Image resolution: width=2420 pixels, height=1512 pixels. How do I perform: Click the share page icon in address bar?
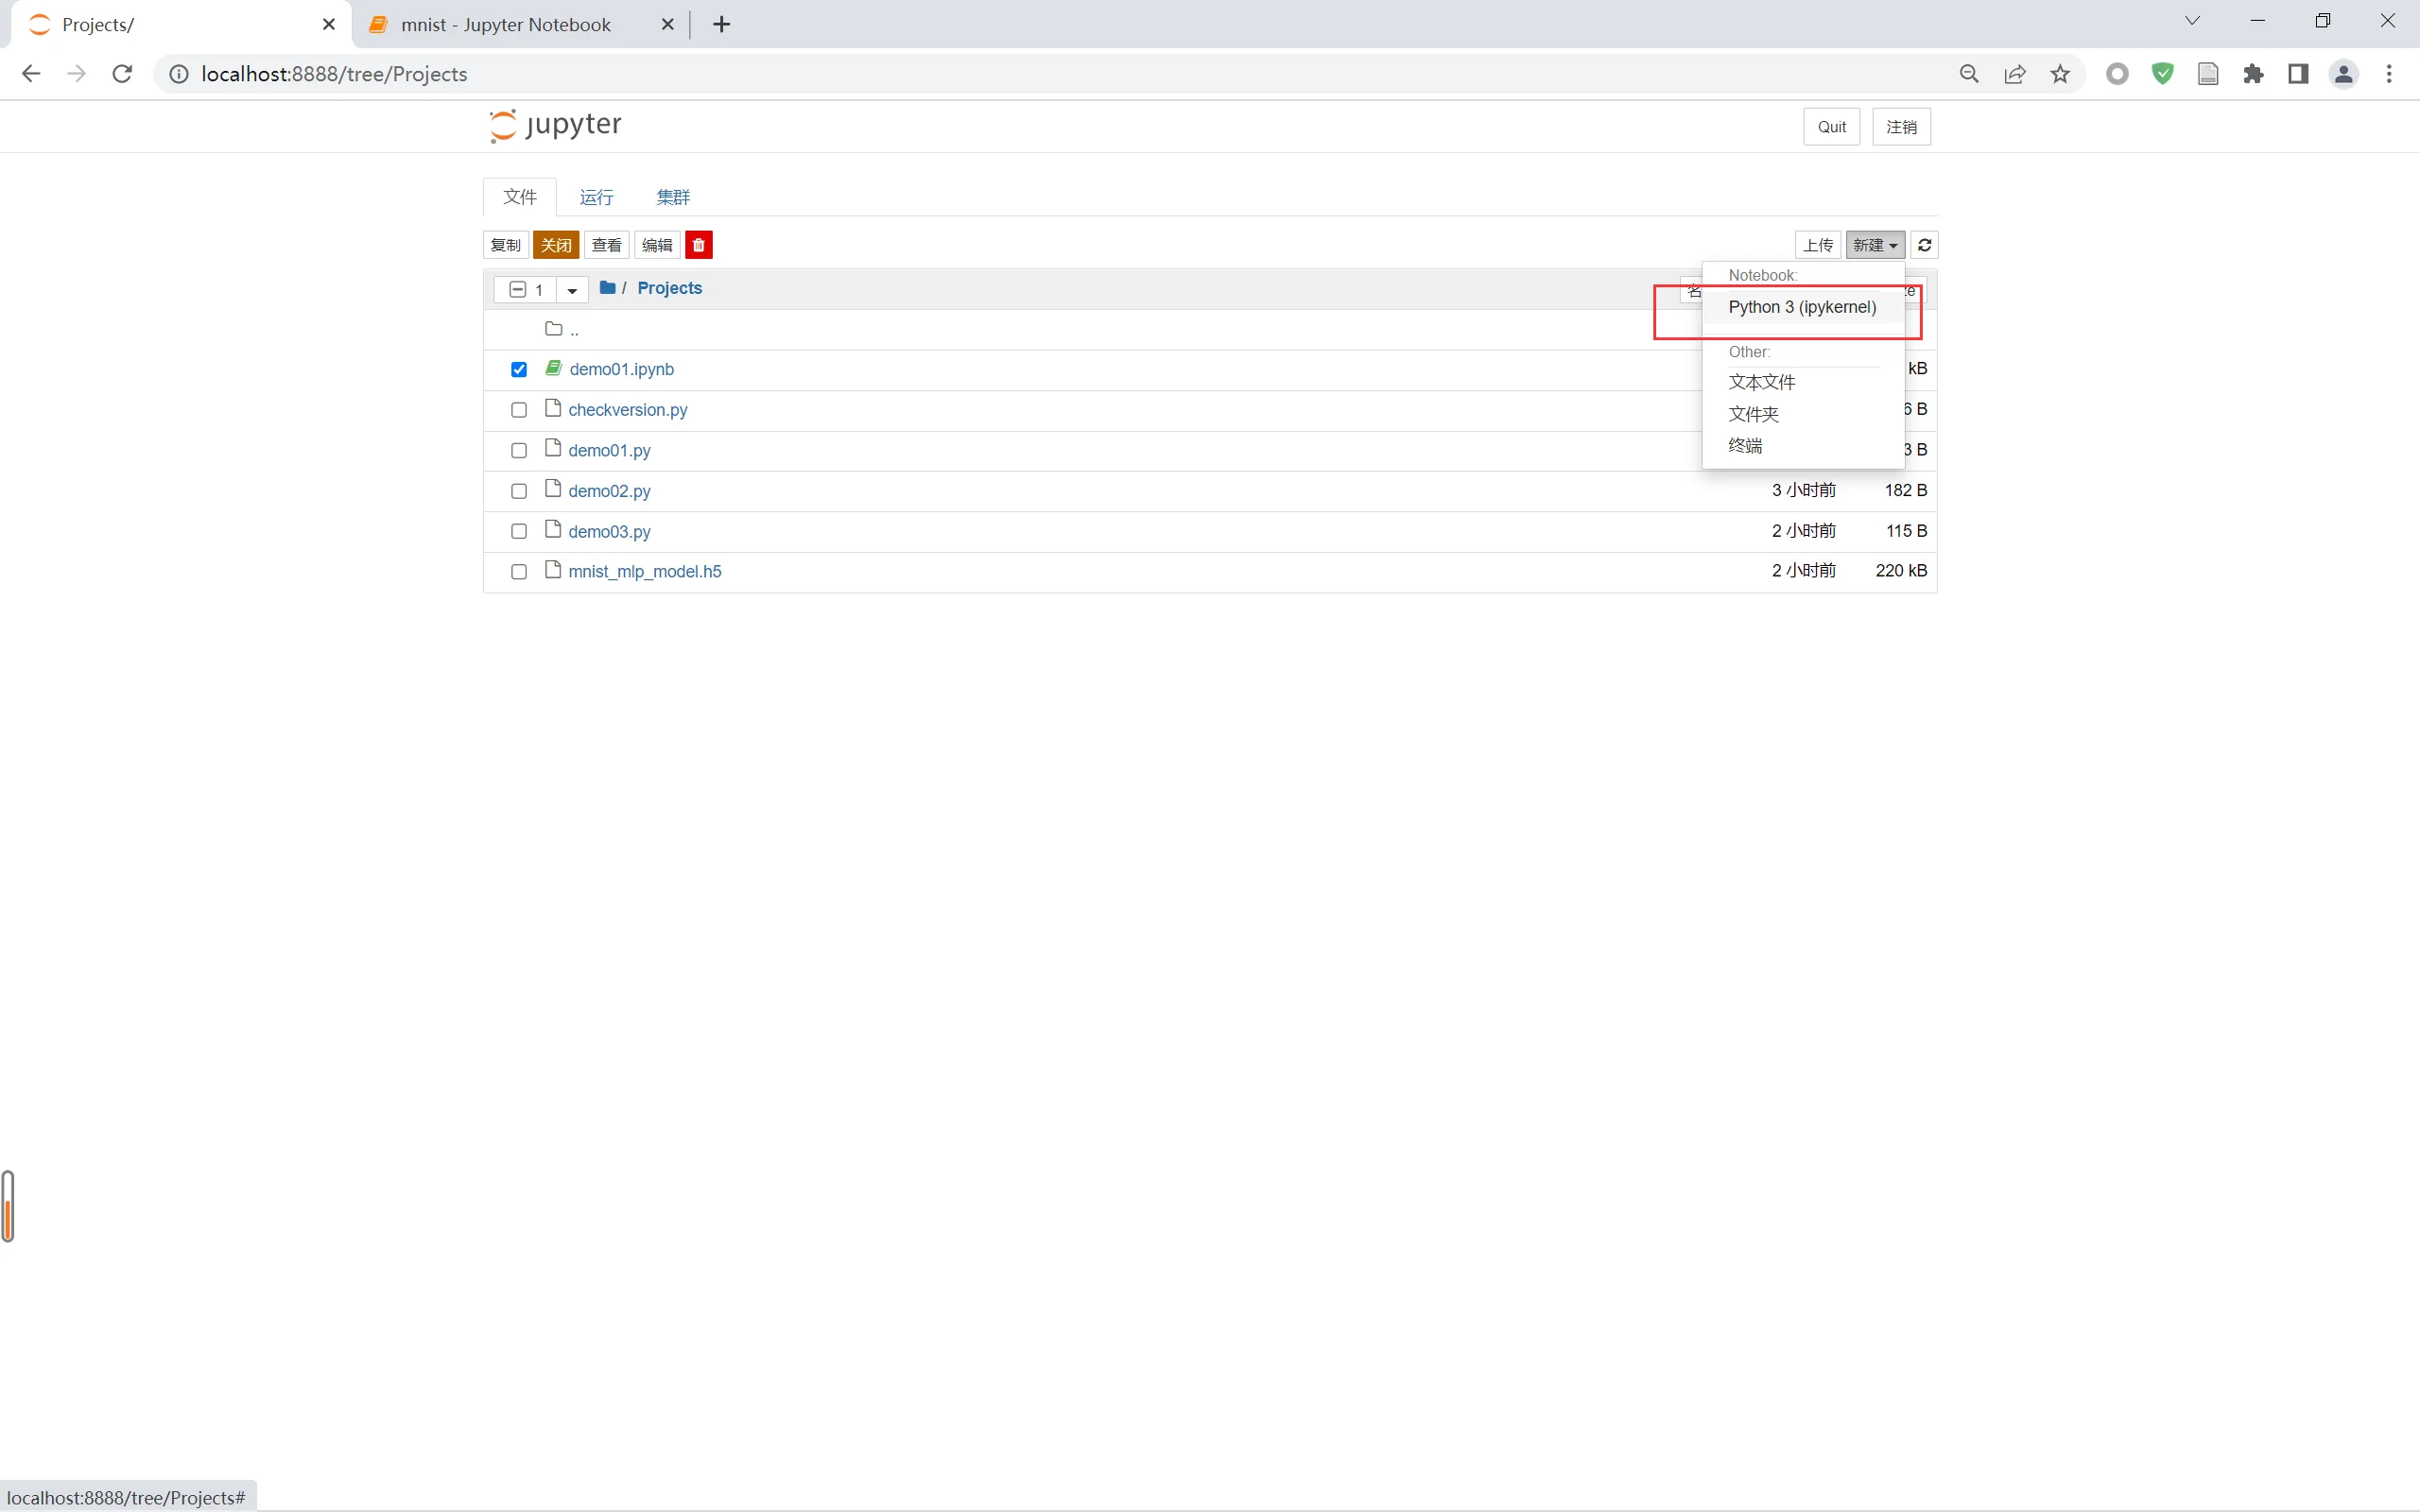[x=2014, y=74]
